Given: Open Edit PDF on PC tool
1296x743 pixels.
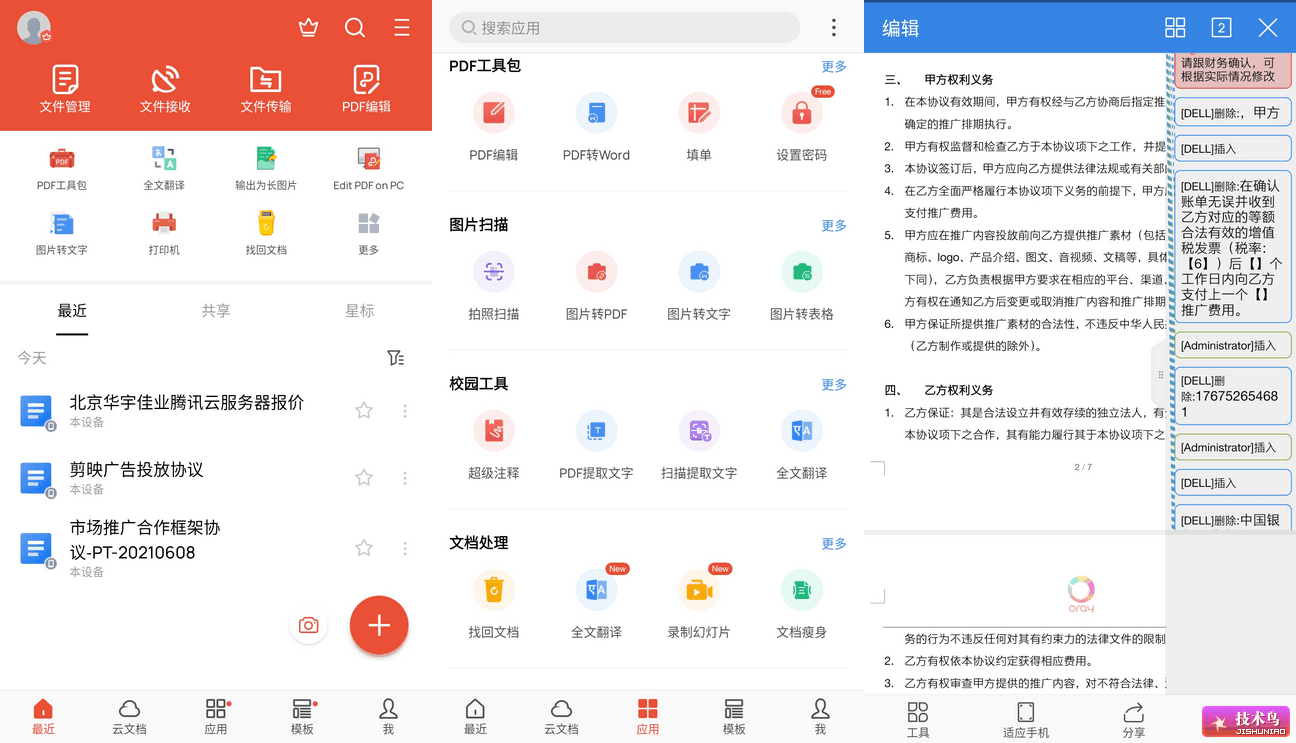Looking at the screenshot, I should pyautogui.click(x=369, y=168).
